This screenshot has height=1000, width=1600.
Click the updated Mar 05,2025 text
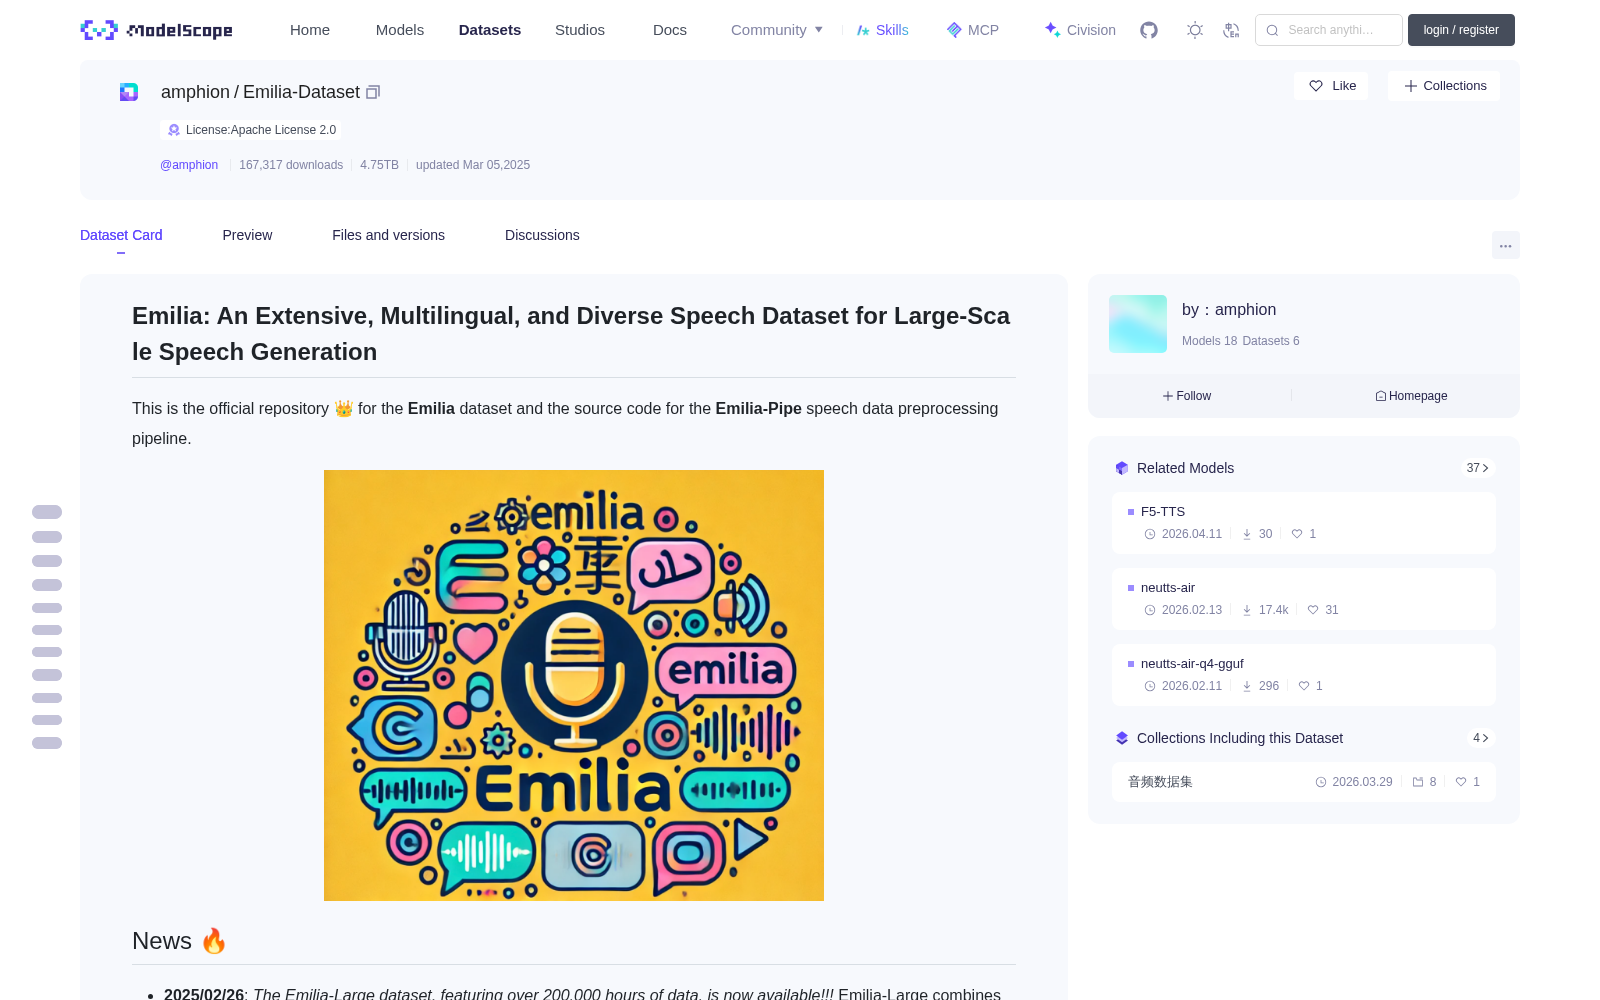coord(473,165)
